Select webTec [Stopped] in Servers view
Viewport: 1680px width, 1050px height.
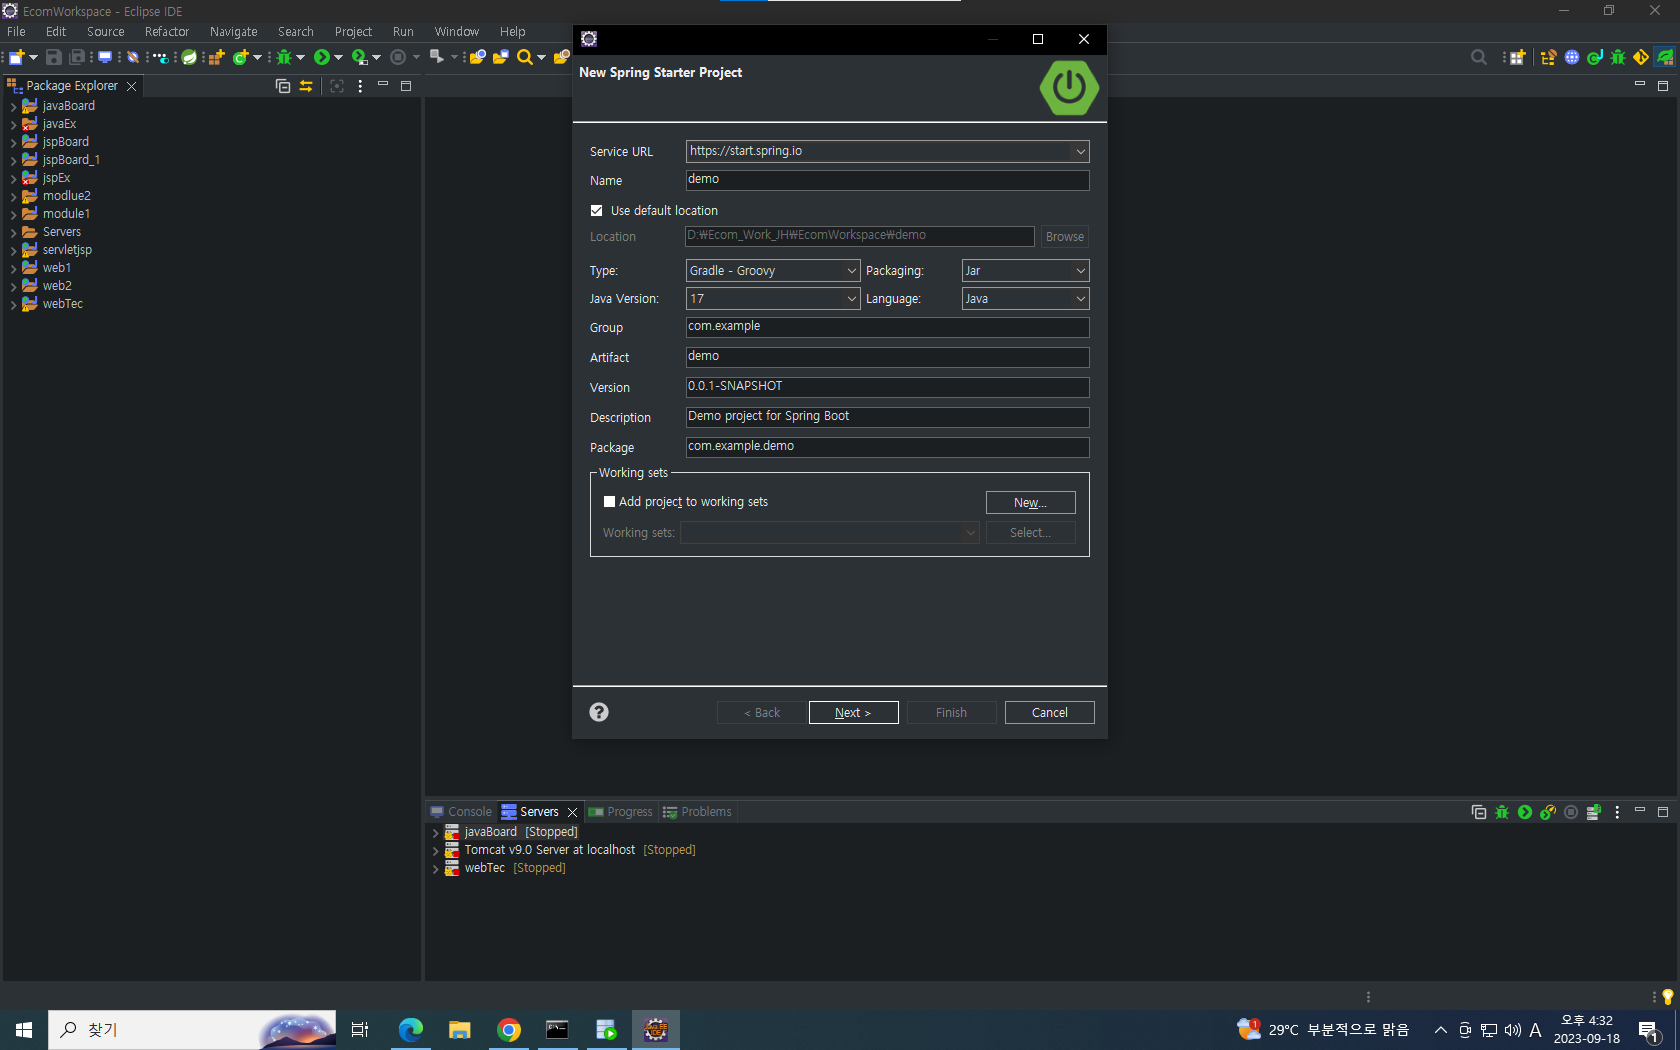(x=515, y=868)
